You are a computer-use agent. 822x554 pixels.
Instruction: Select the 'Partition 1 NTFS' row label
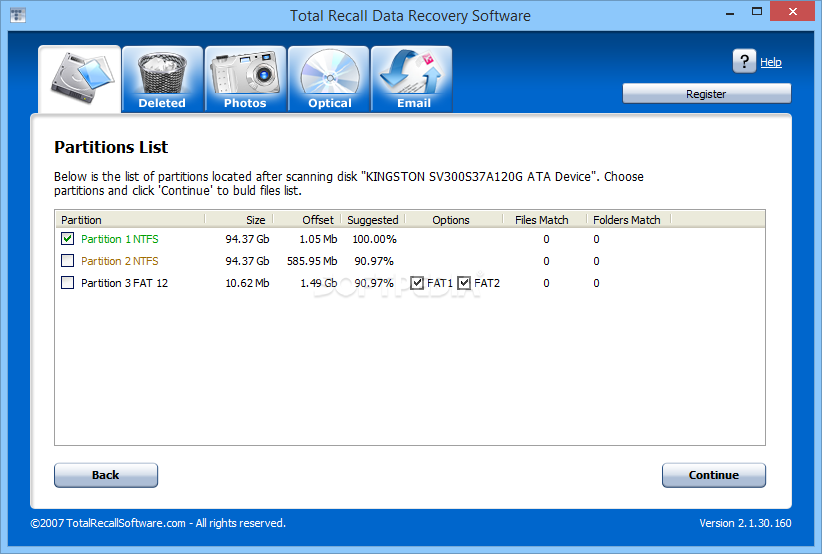click(x=120, y=239)
